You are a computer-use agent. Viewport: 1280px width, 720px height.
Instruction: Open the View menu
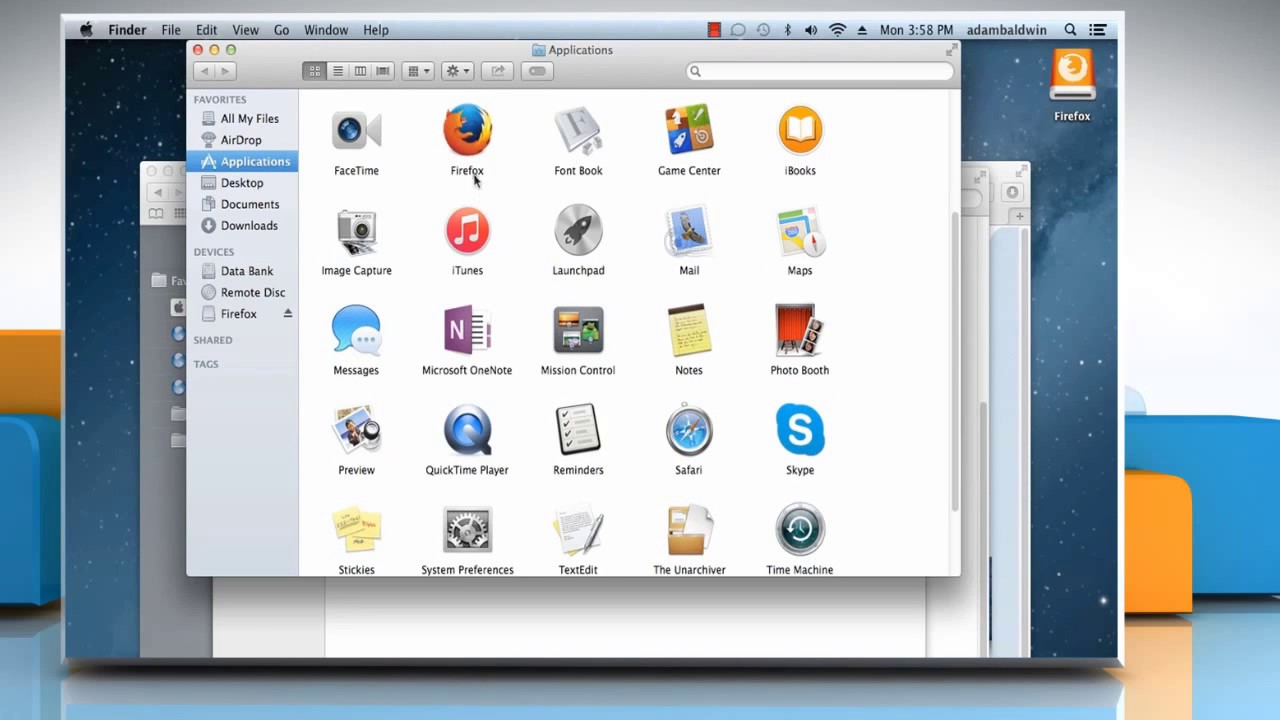245,30
